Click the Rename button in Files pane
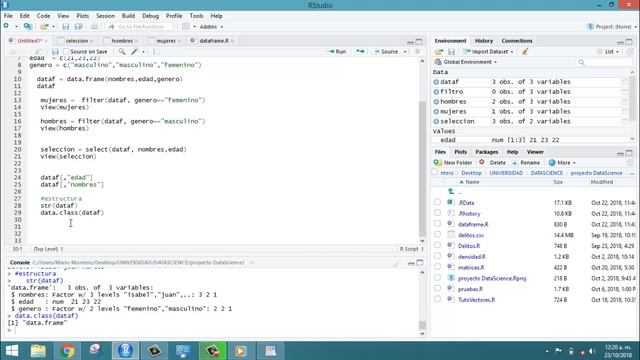 click(x=526, y=162)
